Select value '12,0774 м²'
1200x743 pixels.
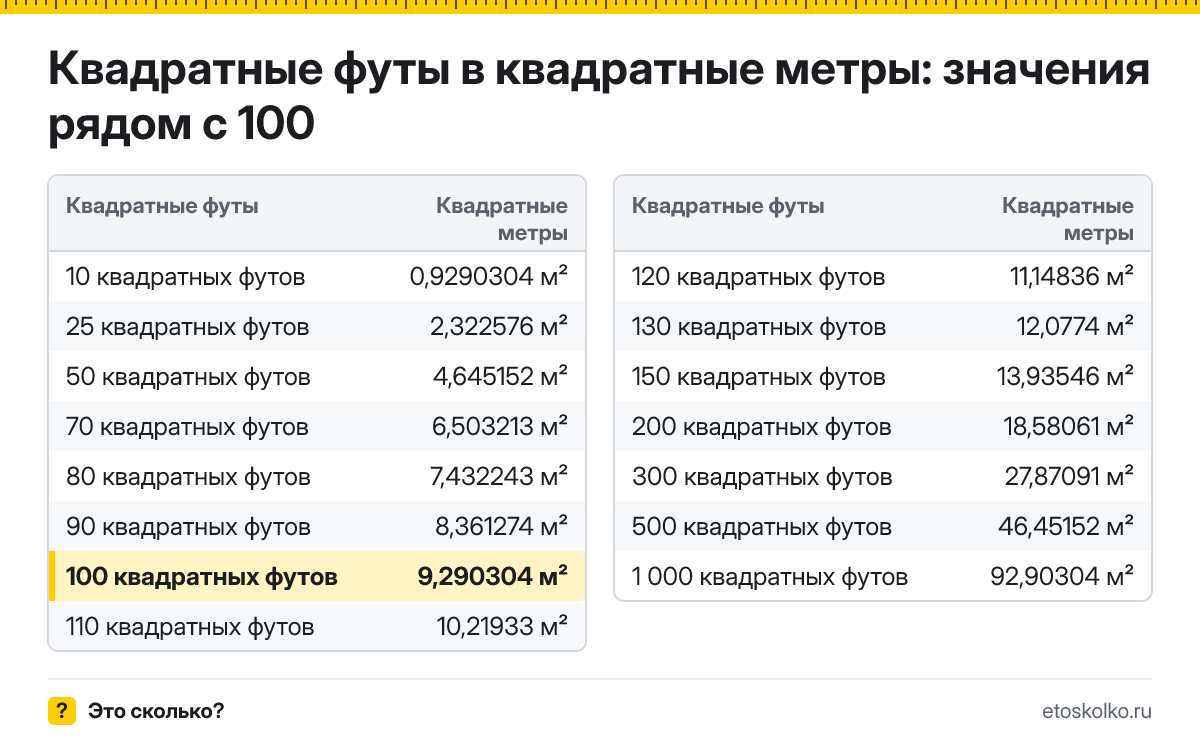coord(1075,327)
